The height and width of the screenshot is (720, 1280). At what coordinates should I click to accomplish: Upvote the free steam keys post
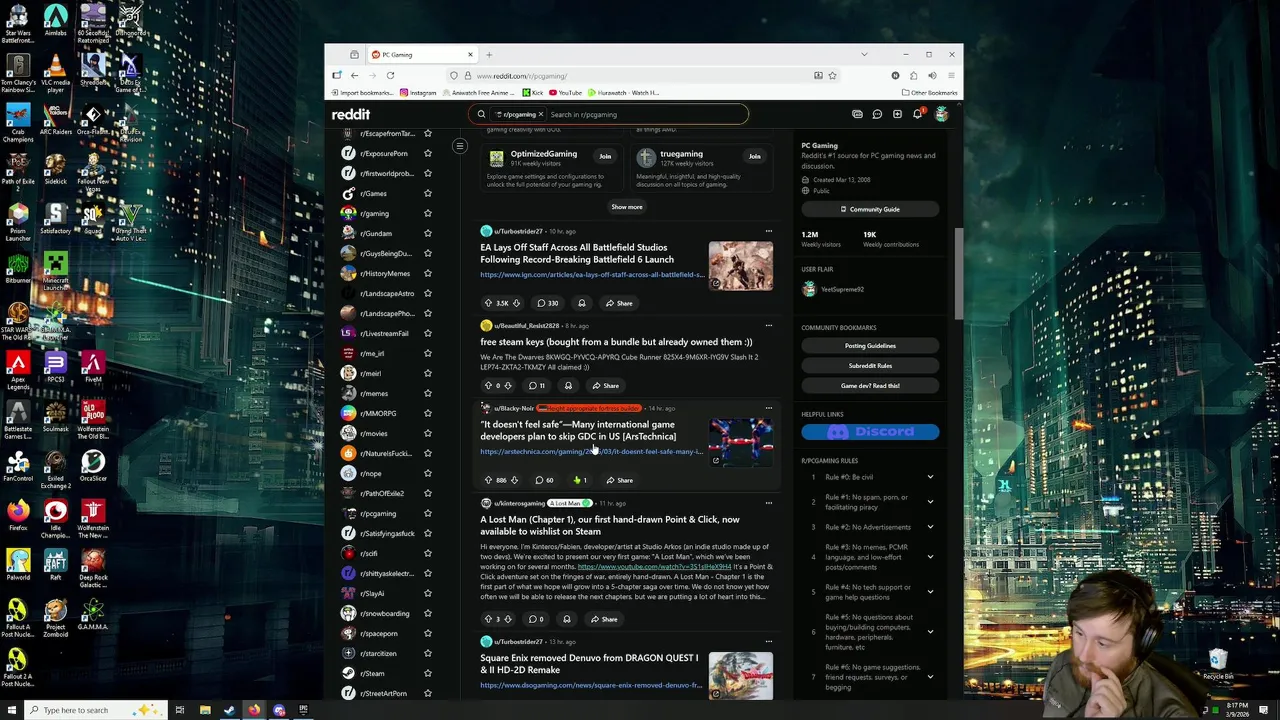(488, 386)
